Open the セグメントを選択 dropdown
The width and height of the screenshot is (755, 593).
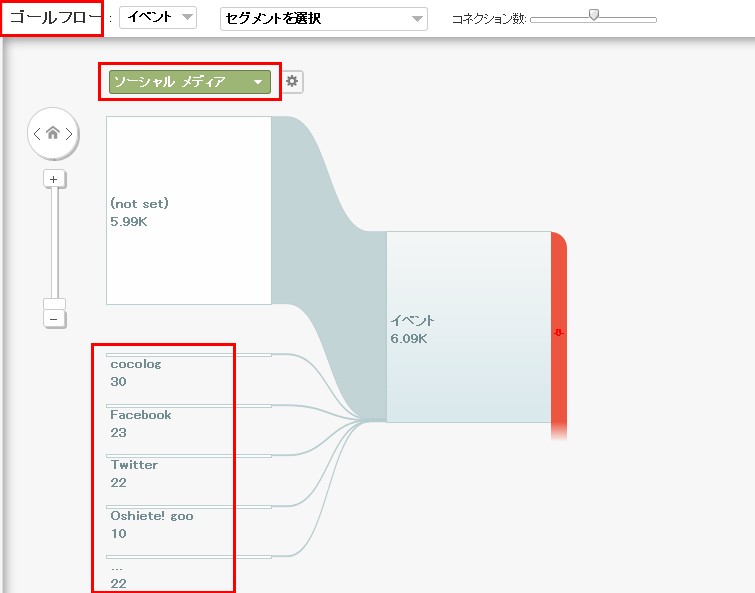click(323, 19)
